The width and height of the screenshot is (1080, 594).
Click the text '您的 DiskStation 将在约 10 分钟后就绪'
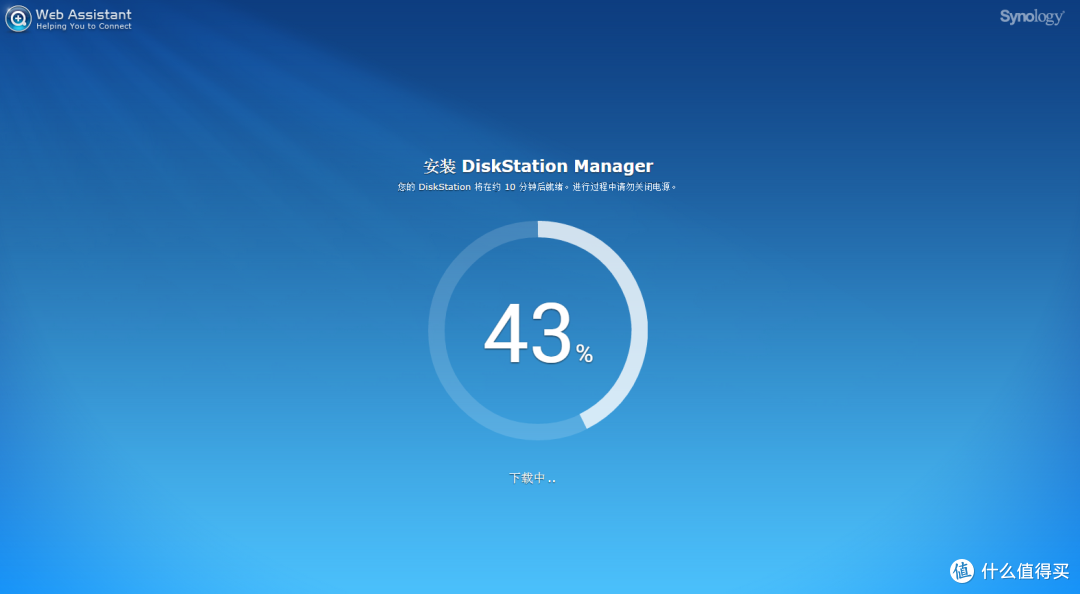tap(483, 187)
